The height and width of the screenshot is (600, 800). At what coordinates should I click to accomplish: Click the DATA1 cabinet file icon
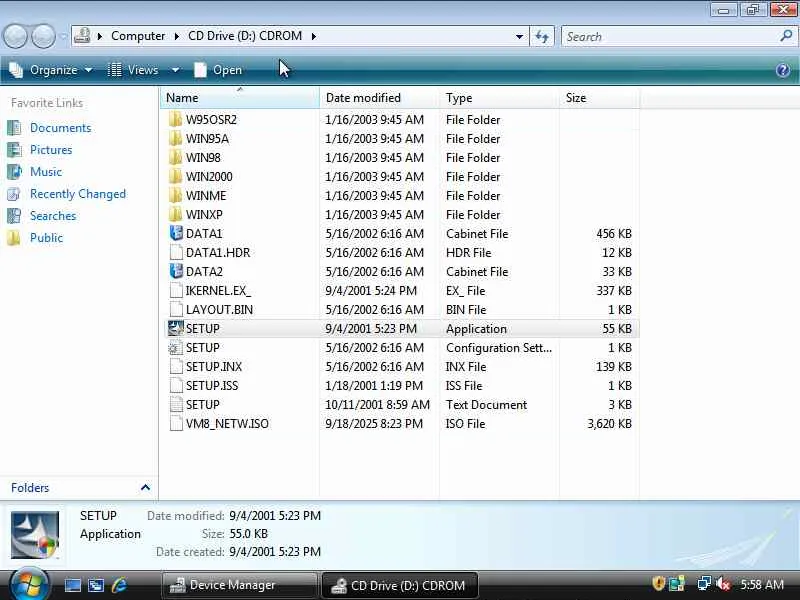click(x=176, y=233)
